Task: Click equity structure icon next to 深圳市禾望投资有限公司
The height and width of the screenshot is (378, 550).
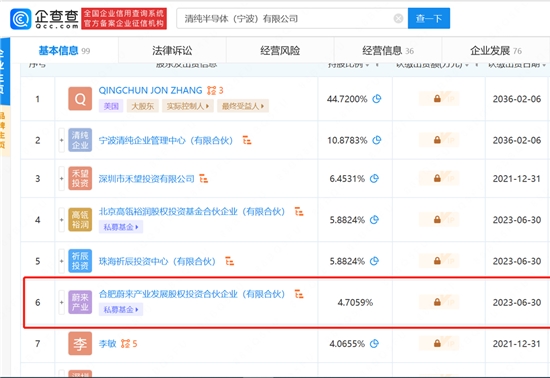Action: 203,178
